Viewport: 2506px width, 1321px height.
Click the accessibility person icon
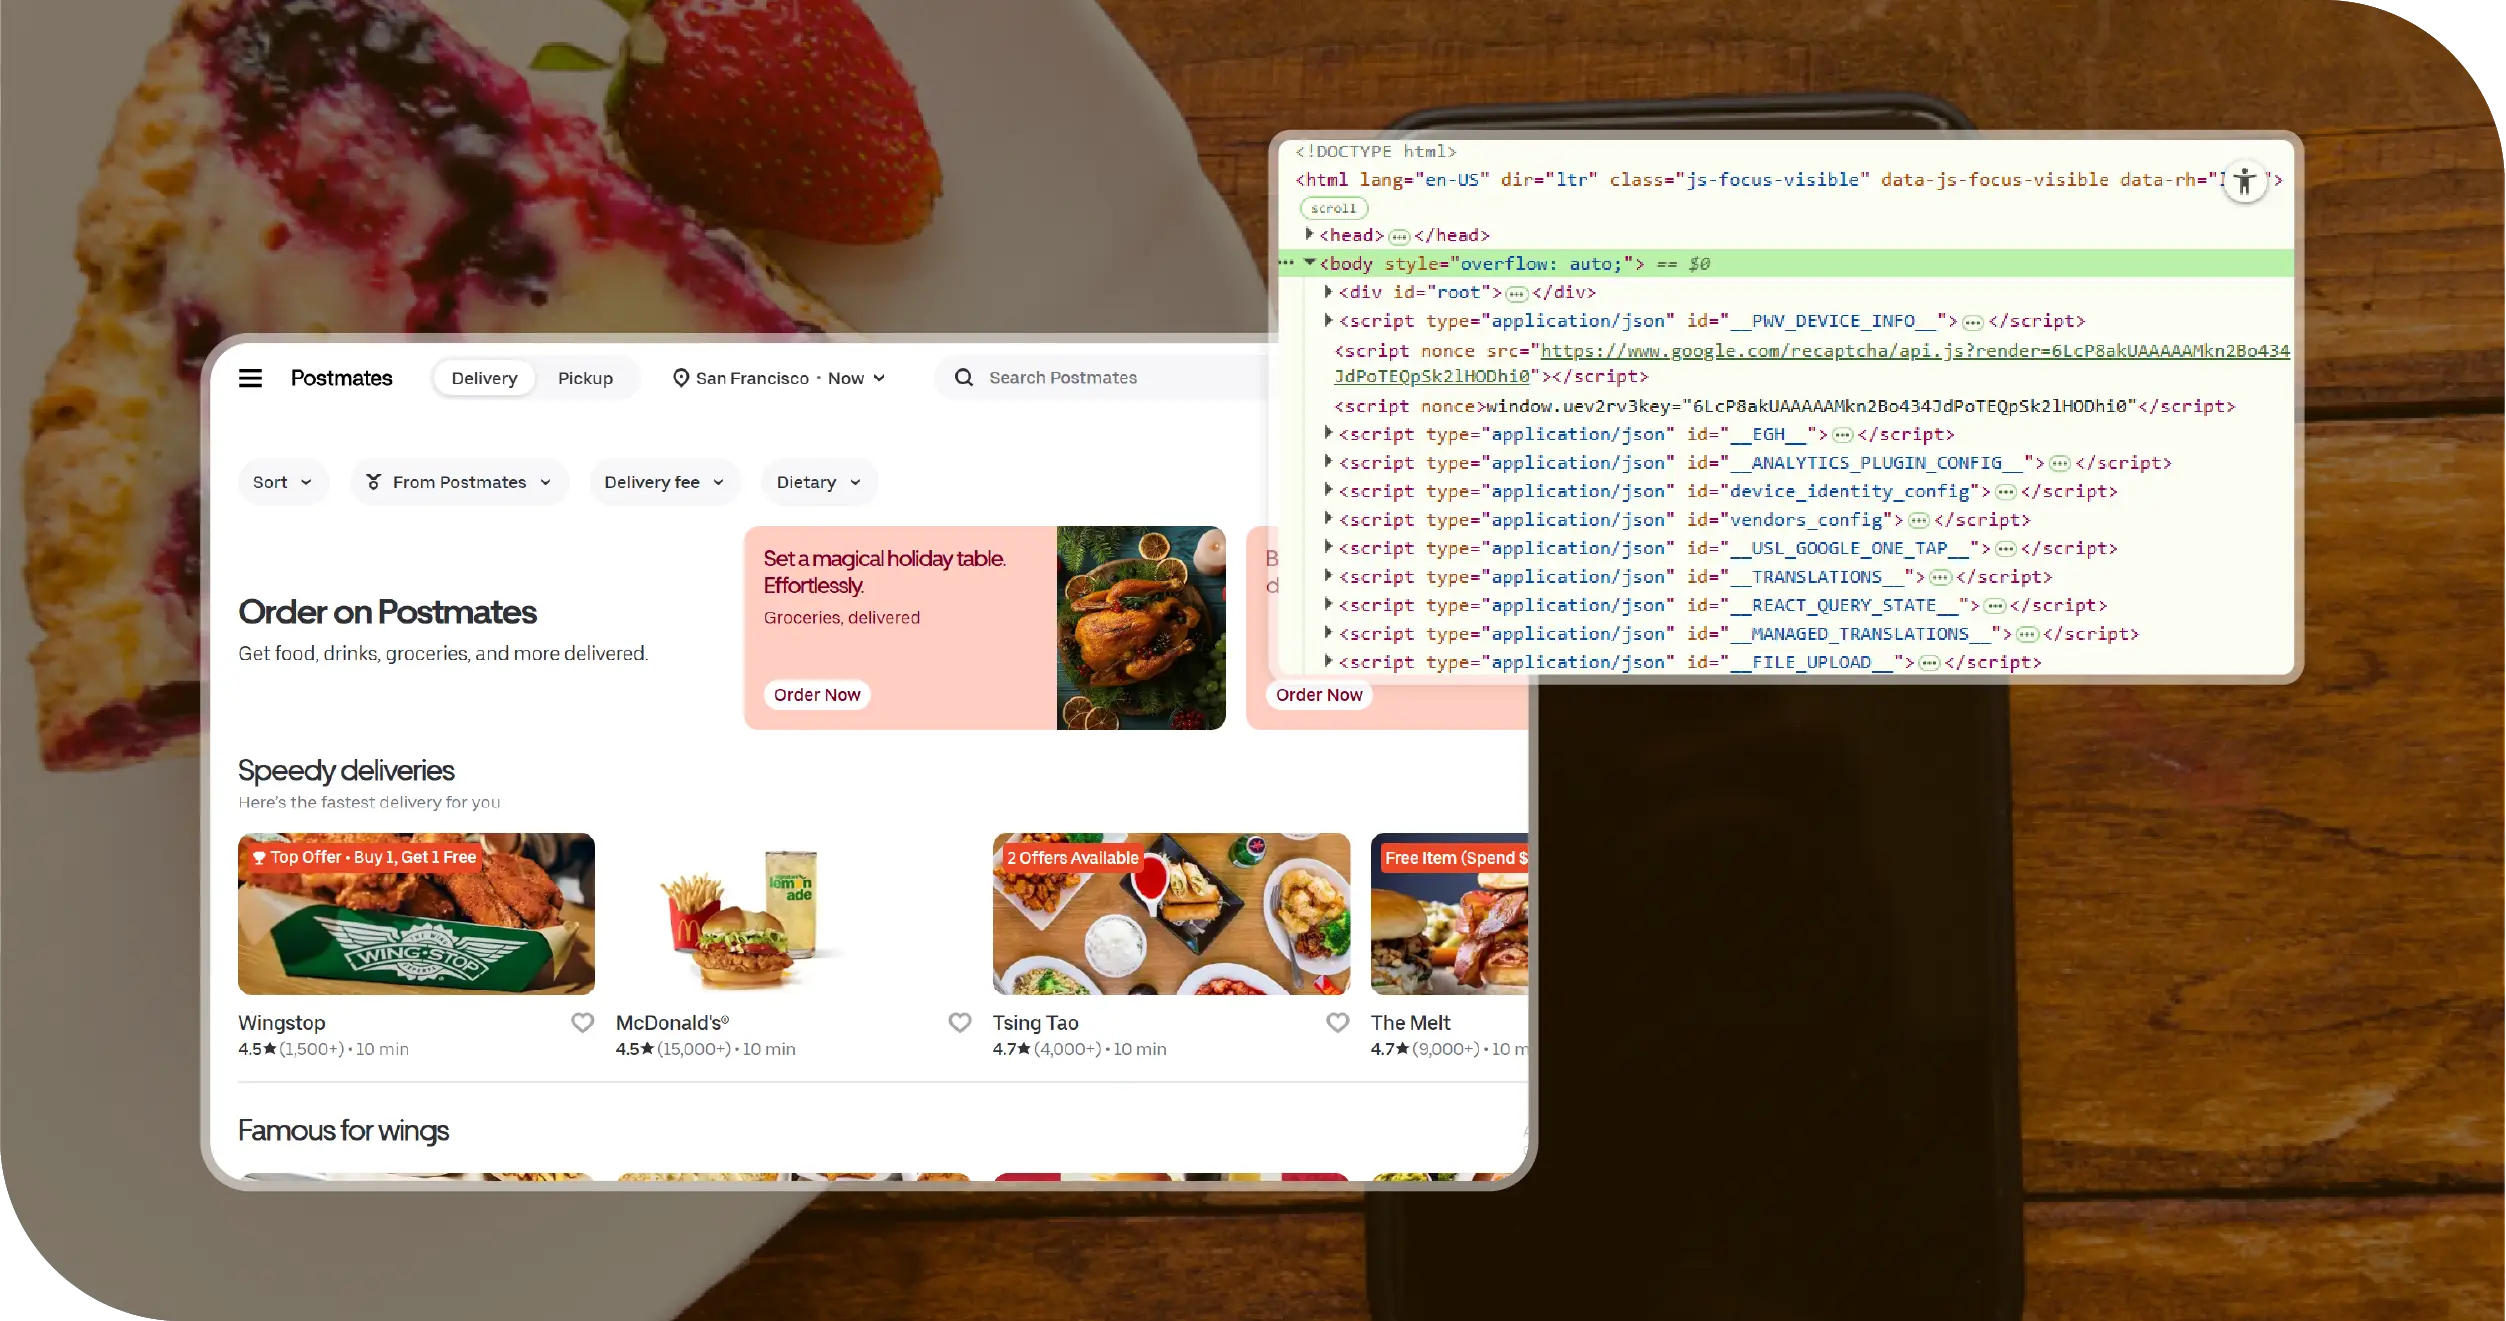pos(2245,182)
